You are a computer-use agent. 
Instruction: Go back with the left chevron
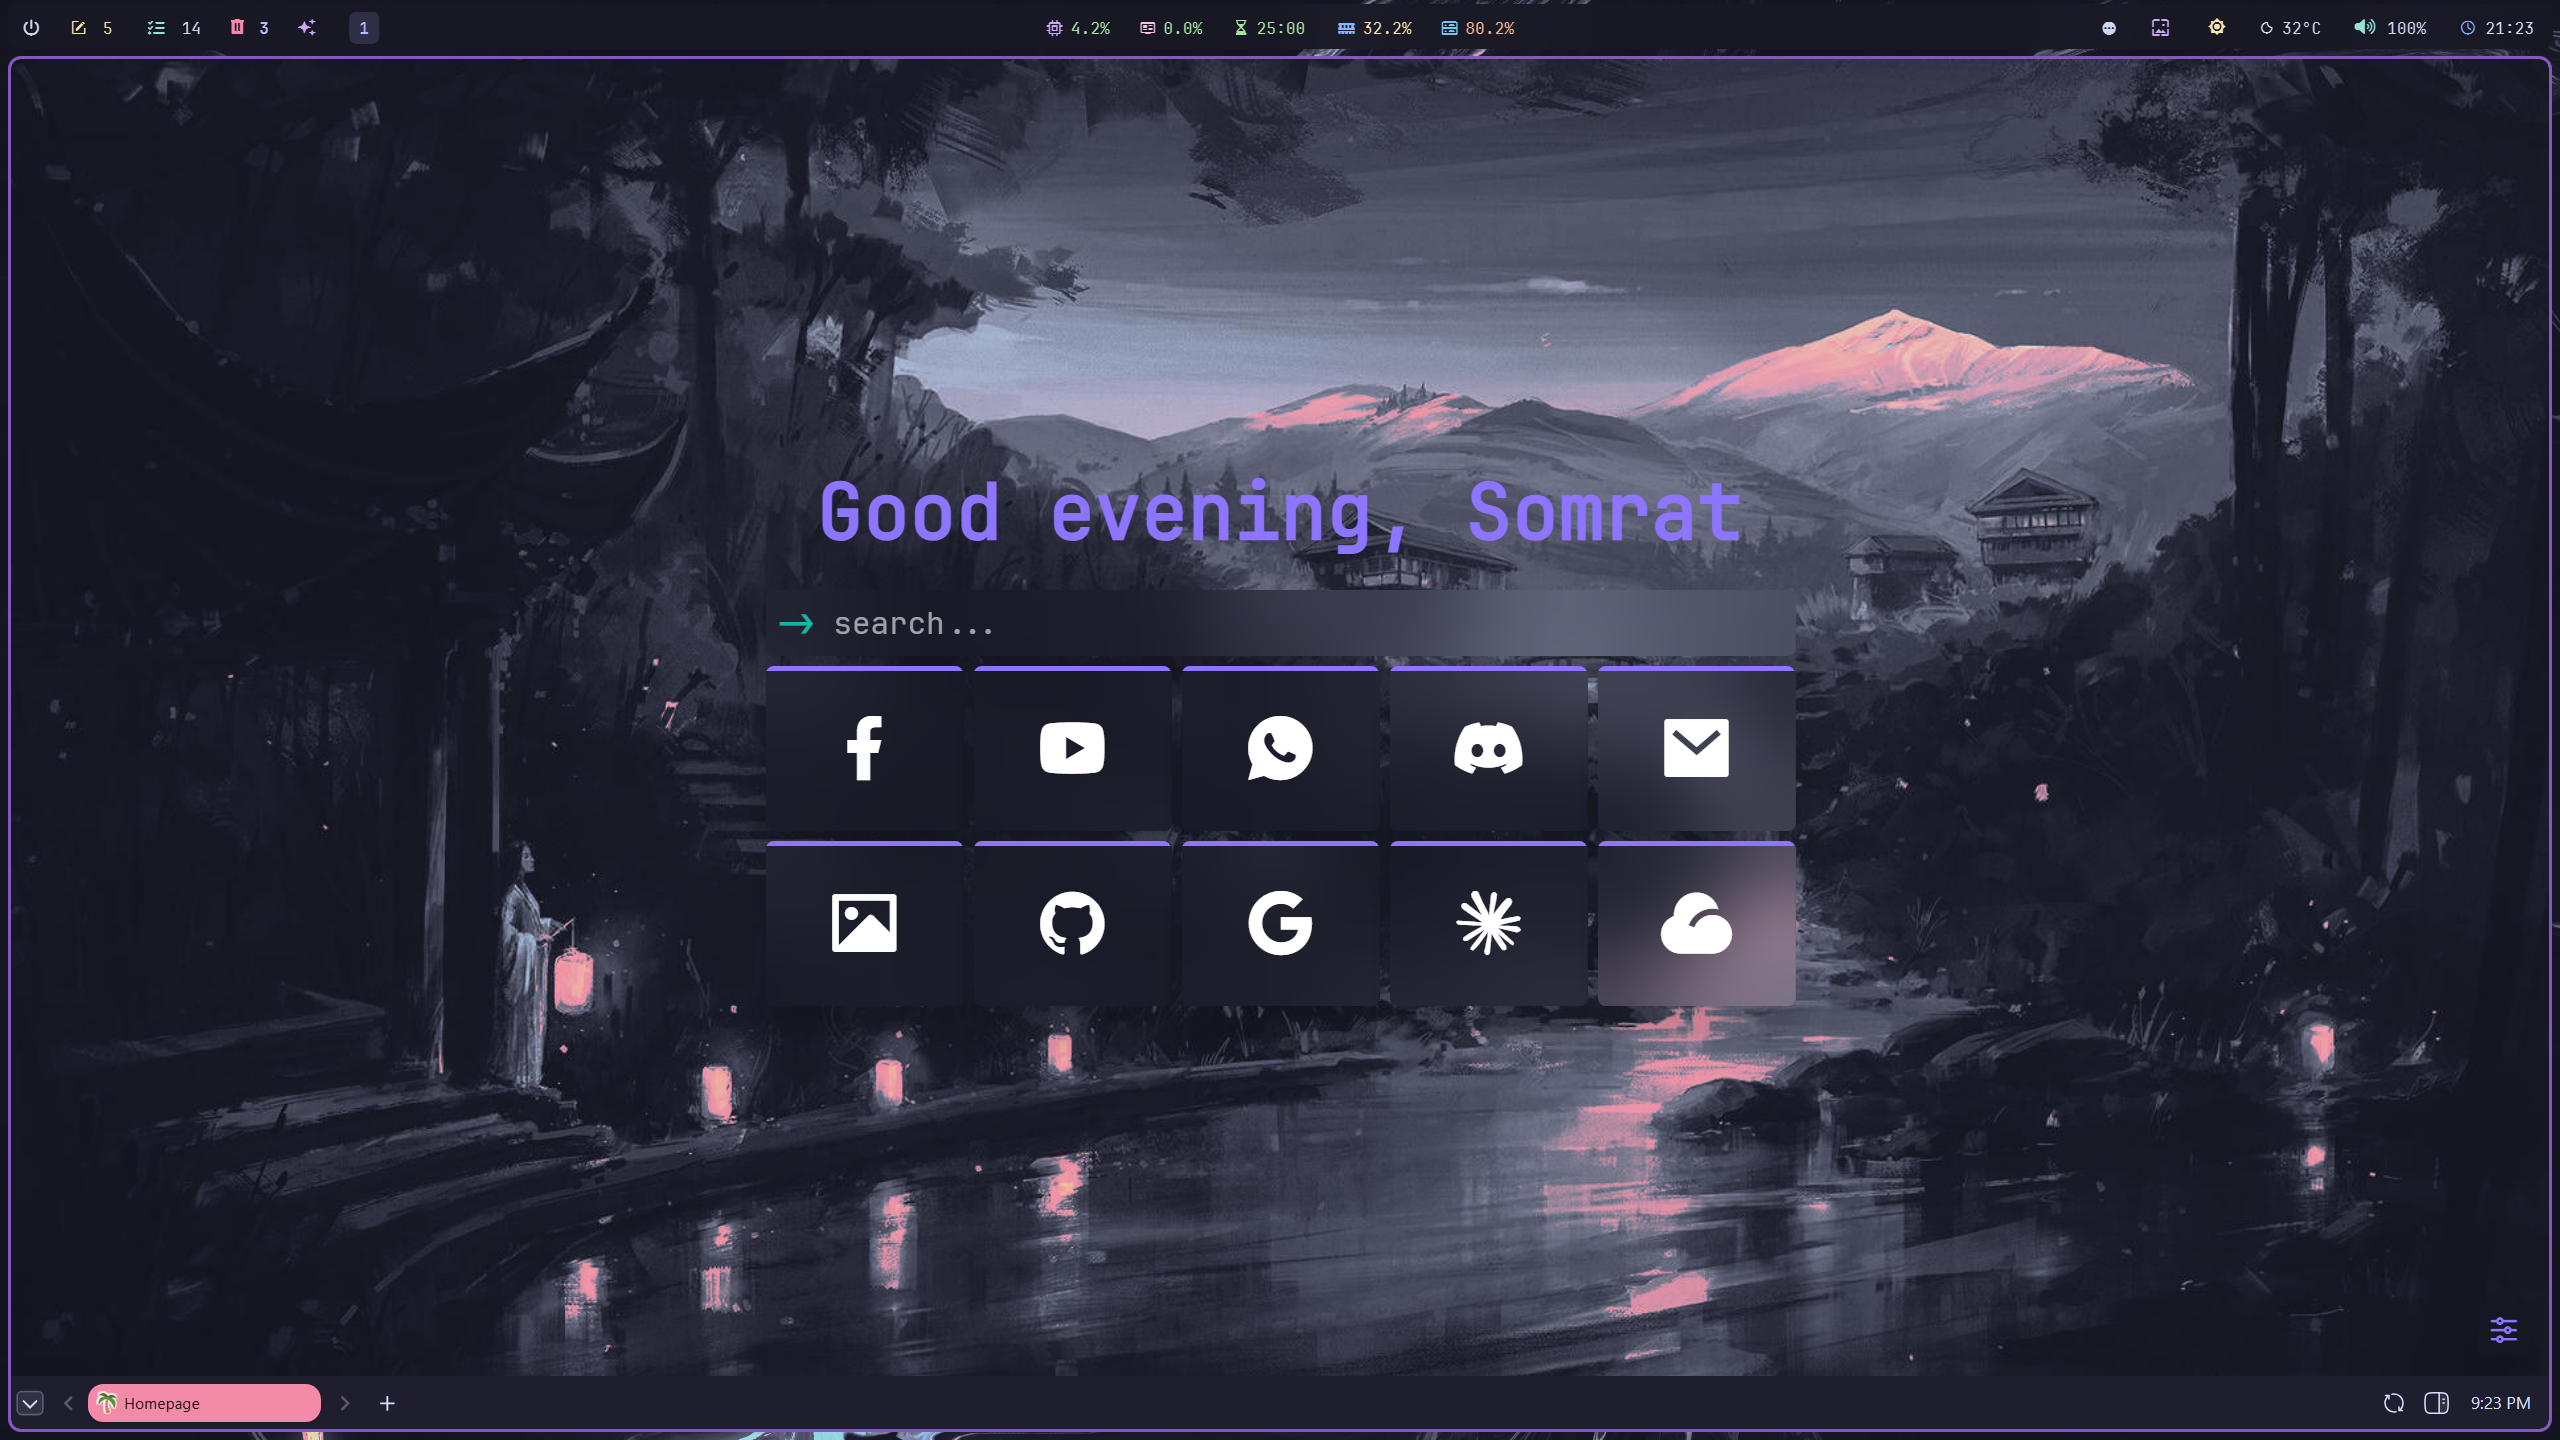[x=68, y=1403]
